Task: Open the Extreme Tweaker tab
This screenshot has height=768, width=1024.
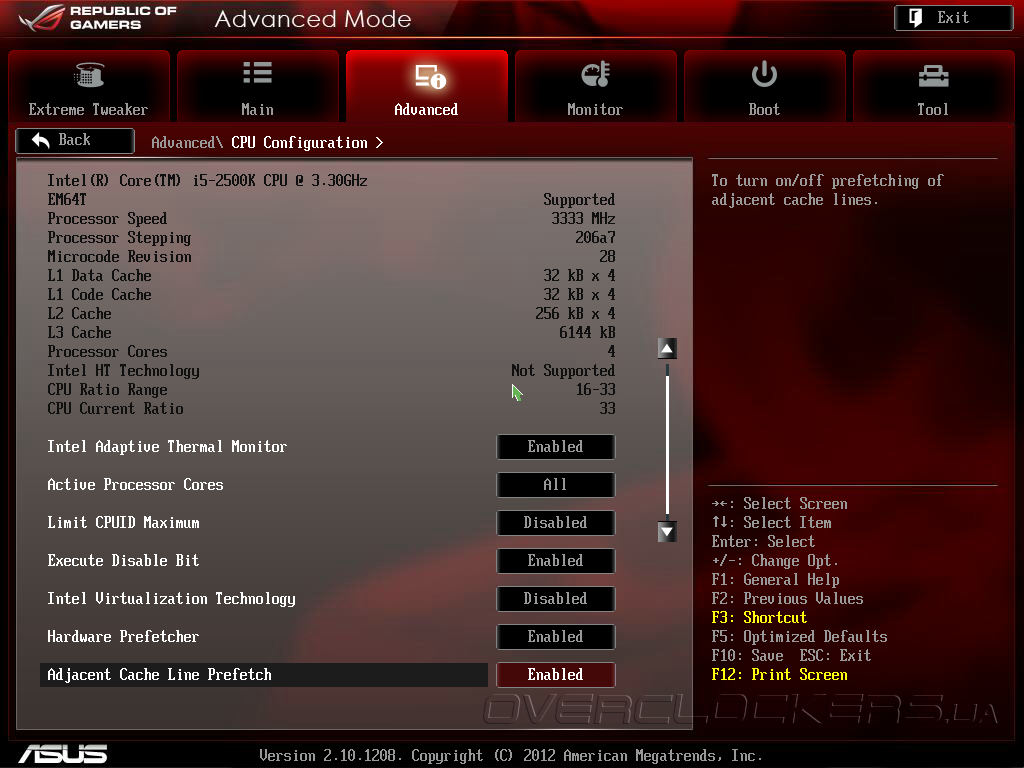Action: click(x=89, y=86)
